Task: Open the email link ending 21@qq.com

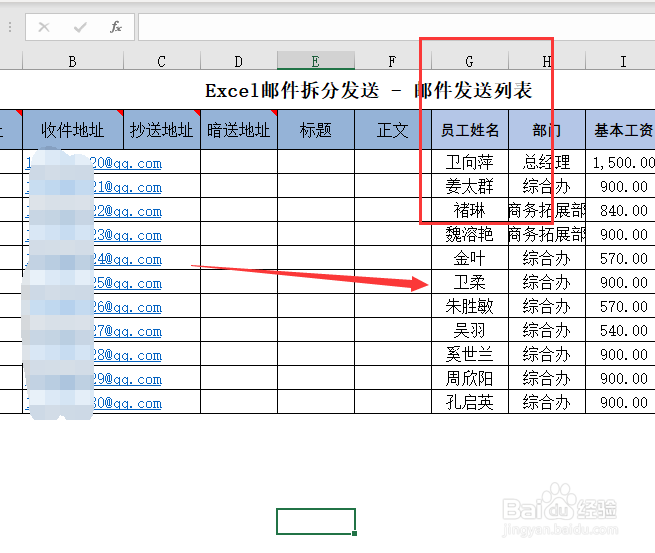Action: 126,188
